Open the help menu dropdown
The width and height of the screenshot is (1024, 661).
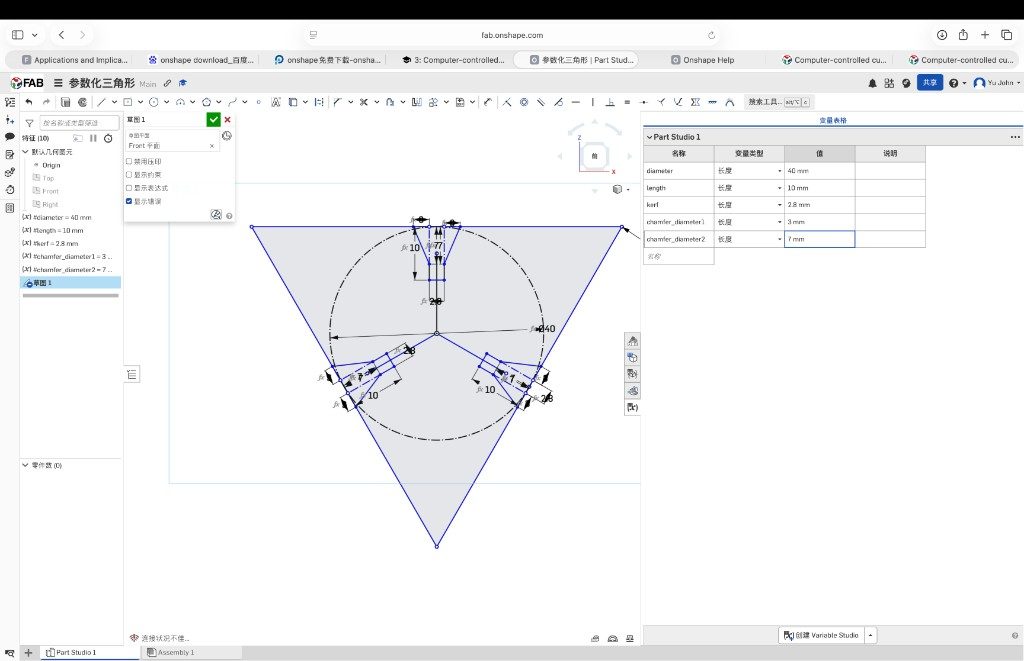click(957, 83)
